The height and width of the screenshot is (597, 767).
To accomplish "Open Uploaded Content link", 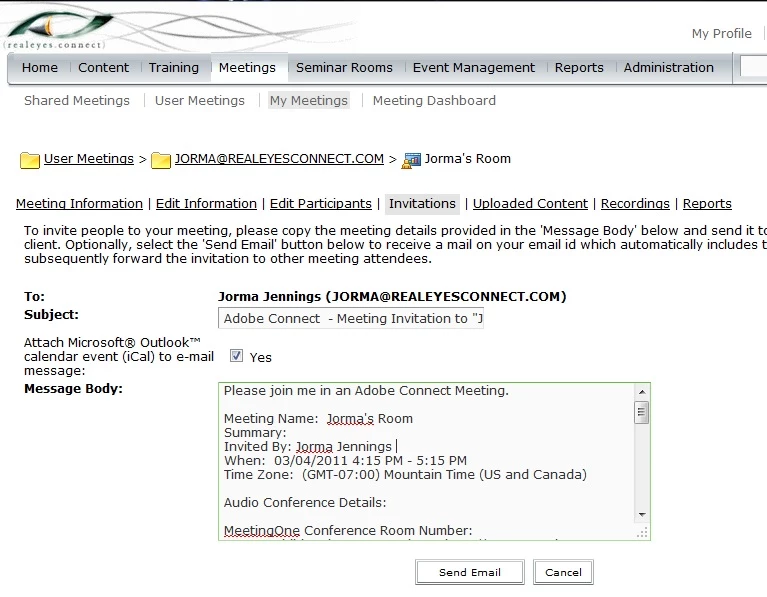I will [530, 204].
